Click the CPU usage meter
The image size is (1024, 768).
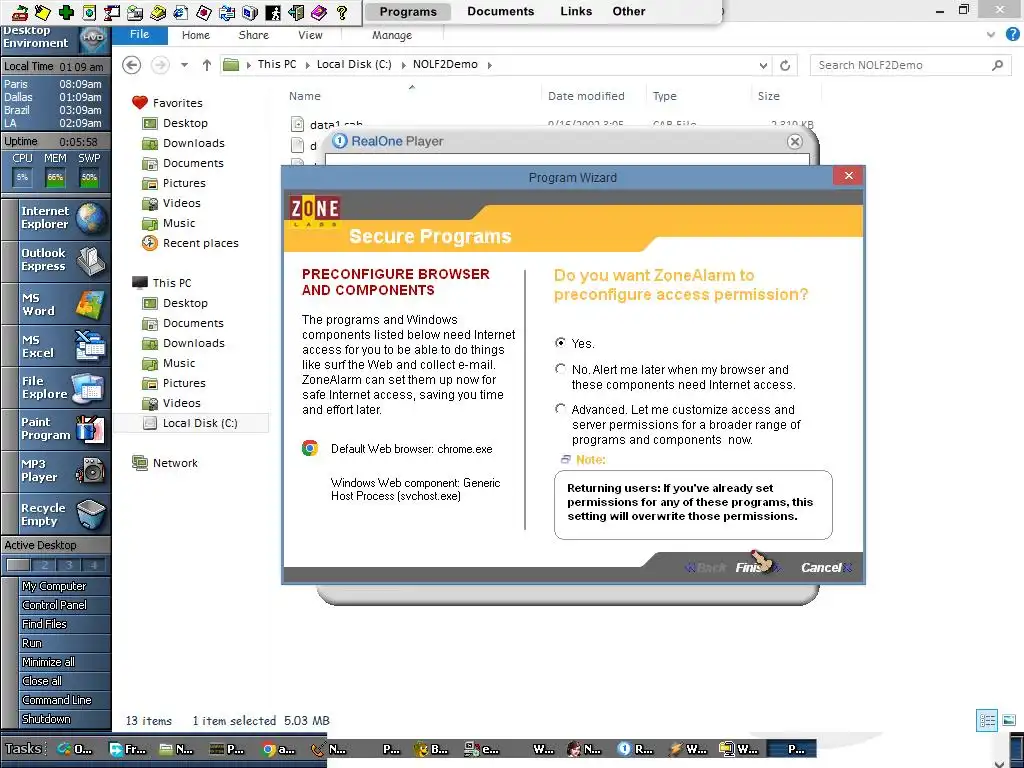tap(22, 177)
